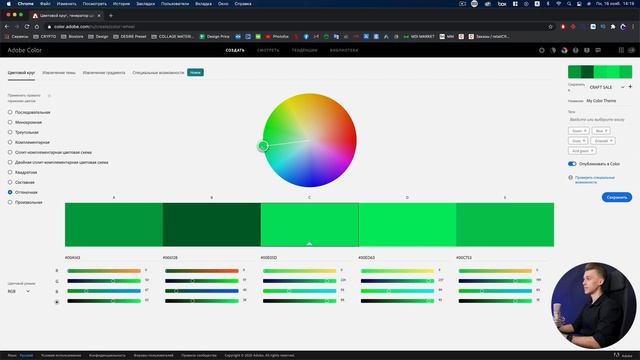Select the Произвольная harmony rule
The height and width of the screenshot is (360, 640).
click(25, 202)
